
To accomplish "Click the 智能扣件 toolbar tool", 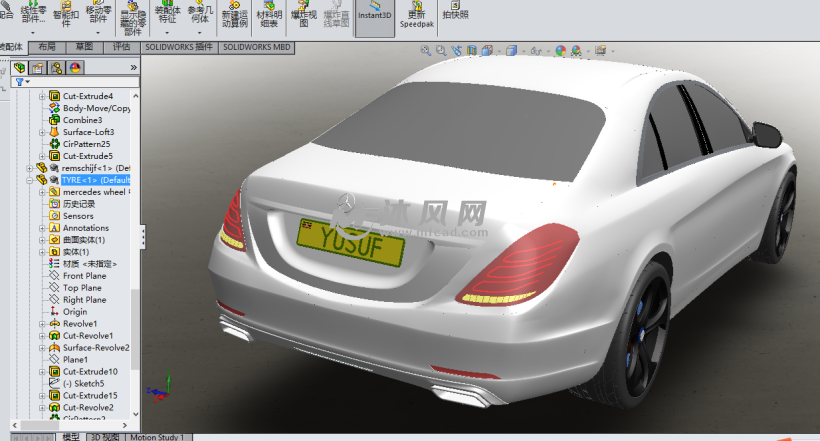I will pos(66,14).
